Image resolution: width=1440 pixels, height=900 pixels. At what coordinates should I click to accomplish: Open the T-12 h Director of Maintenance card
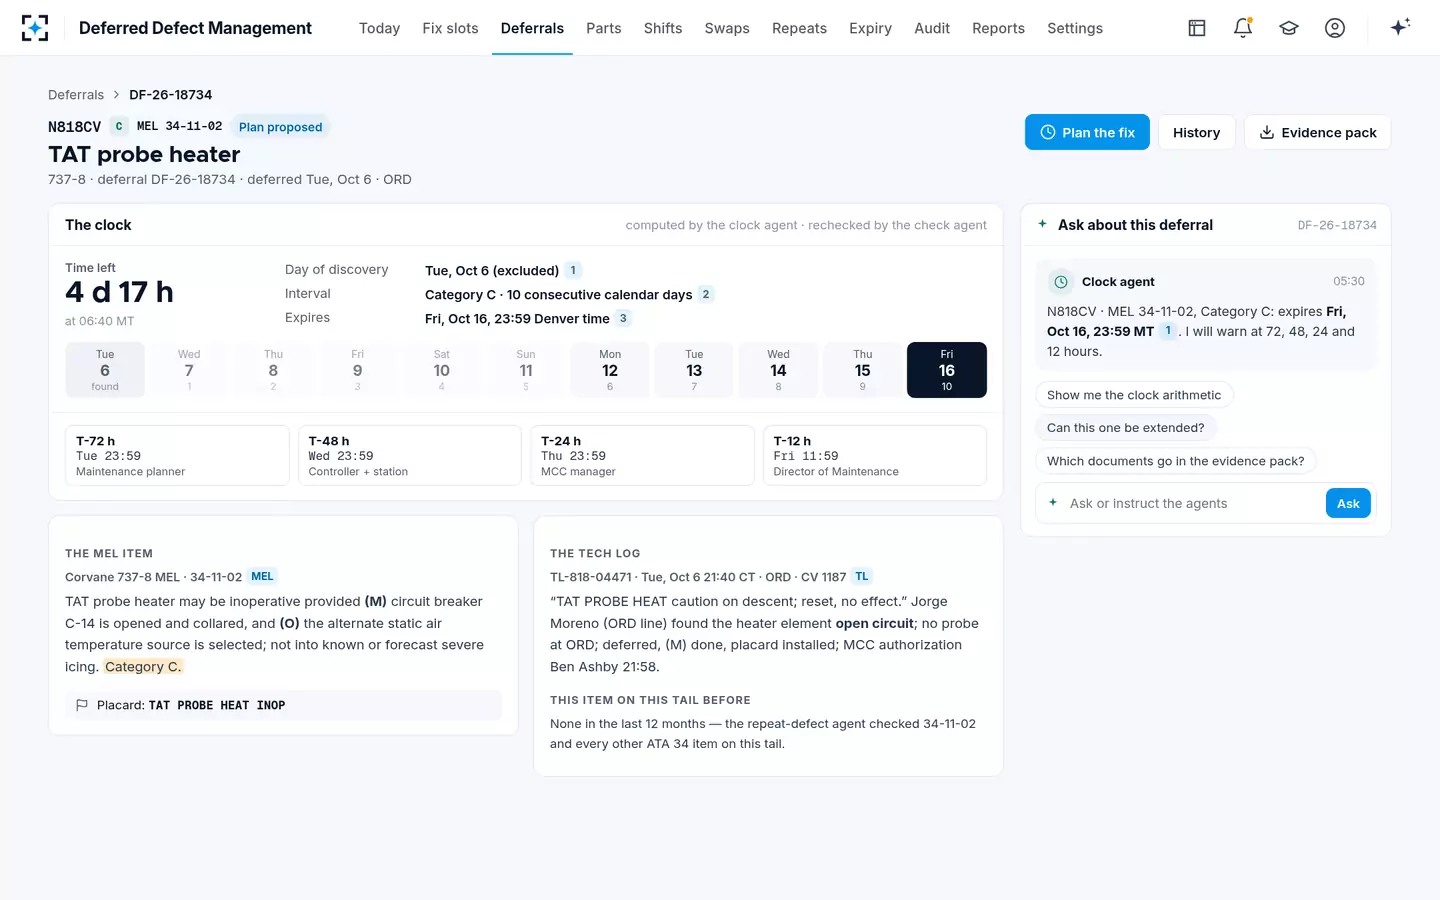875,456
